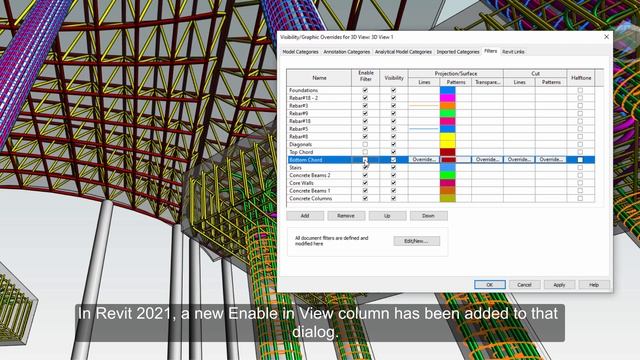Toggle Visibility for Rebar#18 row

pyautogui.click(x=393, y=121)
